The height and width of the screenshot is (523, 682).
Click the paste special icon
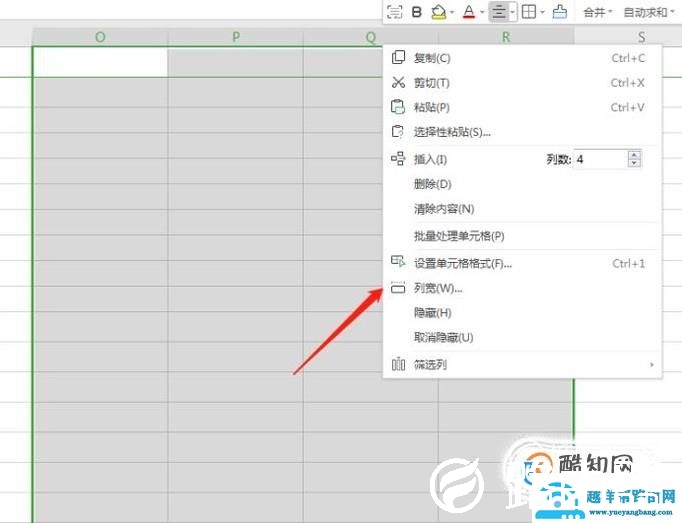(398, 131)
